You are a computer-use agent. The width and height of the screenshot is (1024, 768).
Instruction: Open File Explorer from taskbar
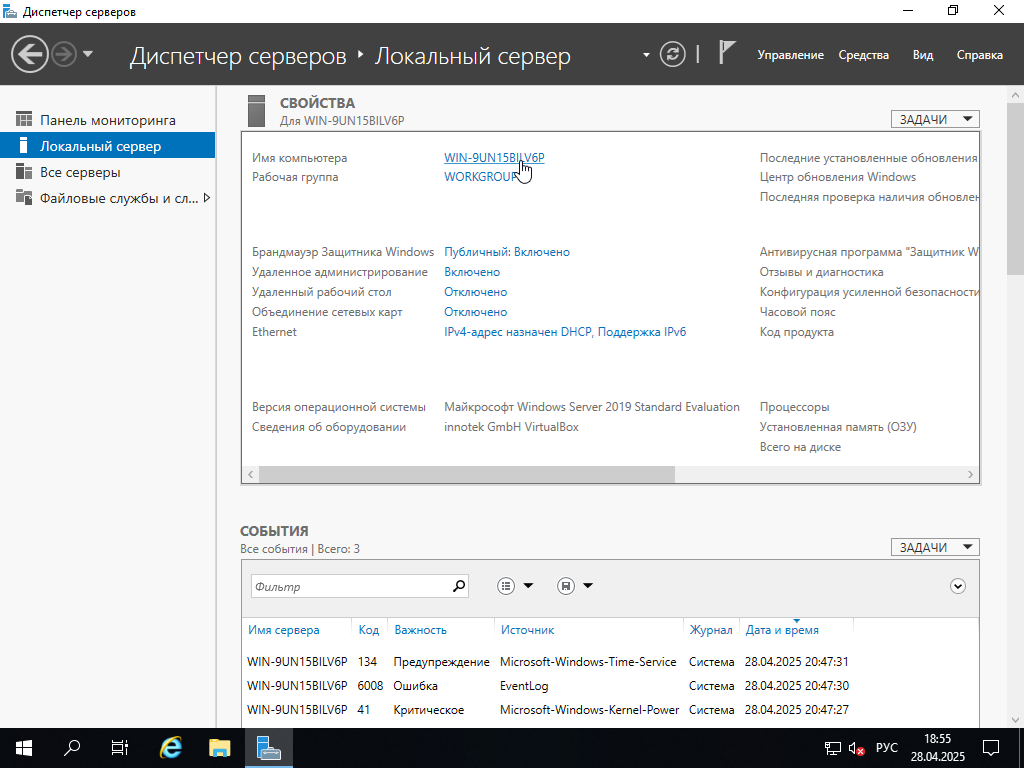point(219,748)
